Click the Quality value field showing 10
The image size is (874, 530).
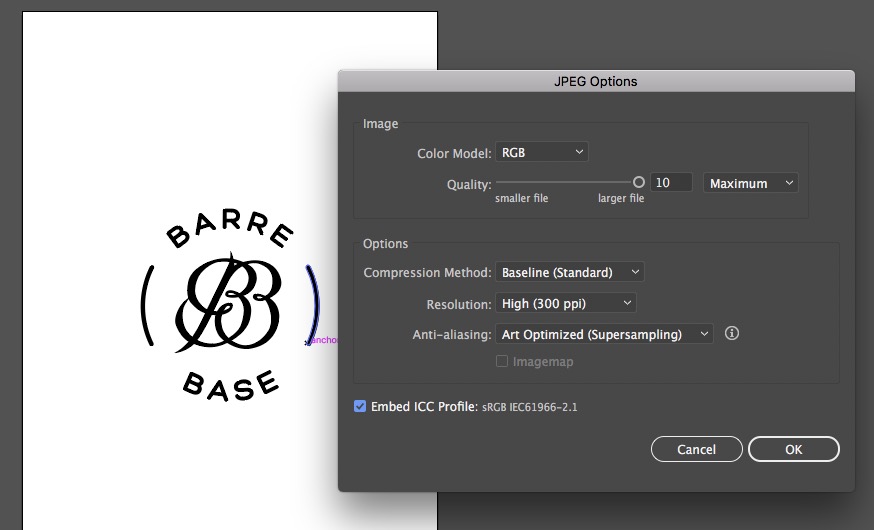click(x=671, y=182)
